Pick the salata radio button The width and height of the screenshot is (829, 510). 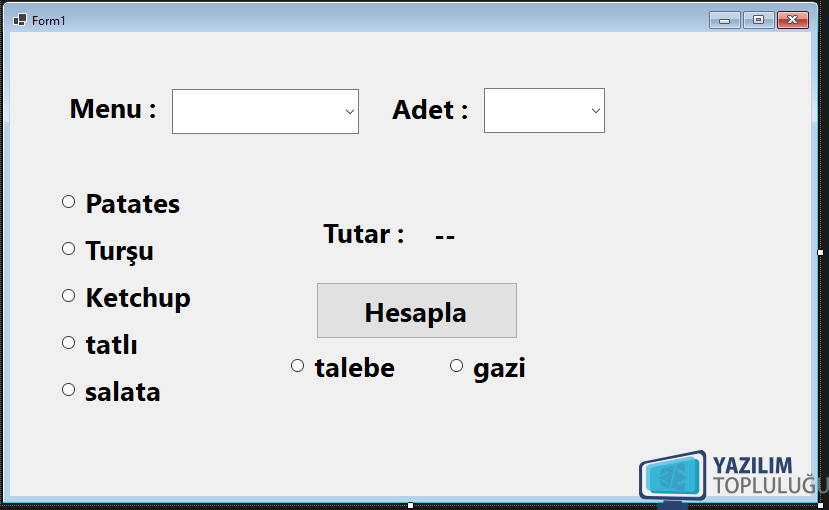tap(68, 390)
